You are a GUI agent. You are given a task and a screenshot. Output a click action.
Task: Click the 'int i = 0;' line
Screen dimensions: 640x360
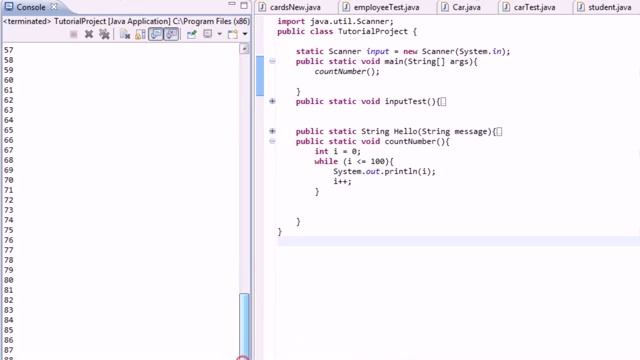coord(338,151)
